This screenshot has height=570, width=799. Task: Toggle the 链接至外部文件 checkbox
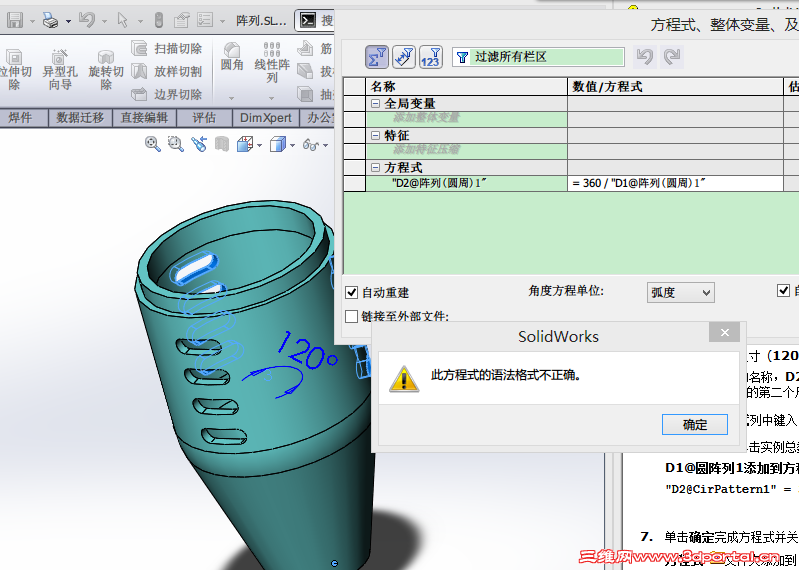pos(352,316)
